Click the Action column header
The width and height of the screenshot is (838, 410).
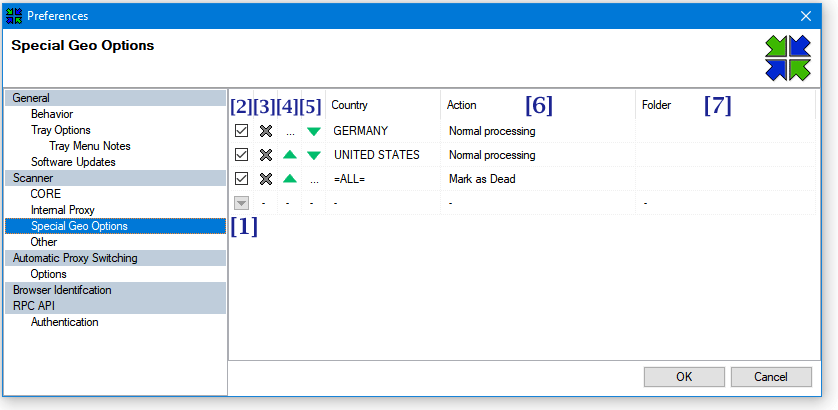pyautogui.click(x=538, y=105)
